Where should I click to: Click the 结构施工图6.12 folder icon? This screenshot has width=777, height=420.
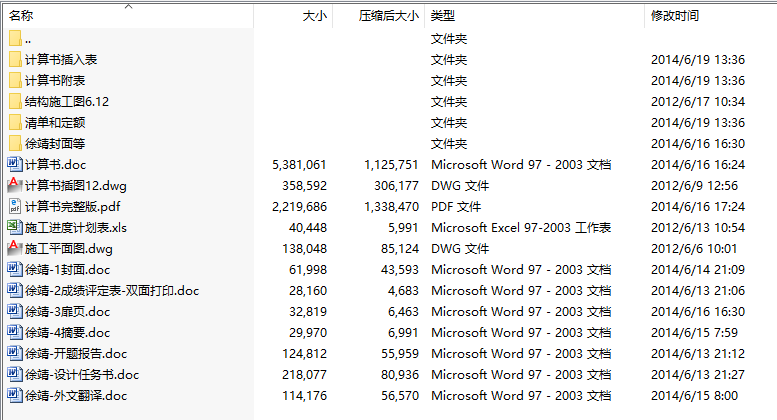pyautogui.click(x=15, y=102)
